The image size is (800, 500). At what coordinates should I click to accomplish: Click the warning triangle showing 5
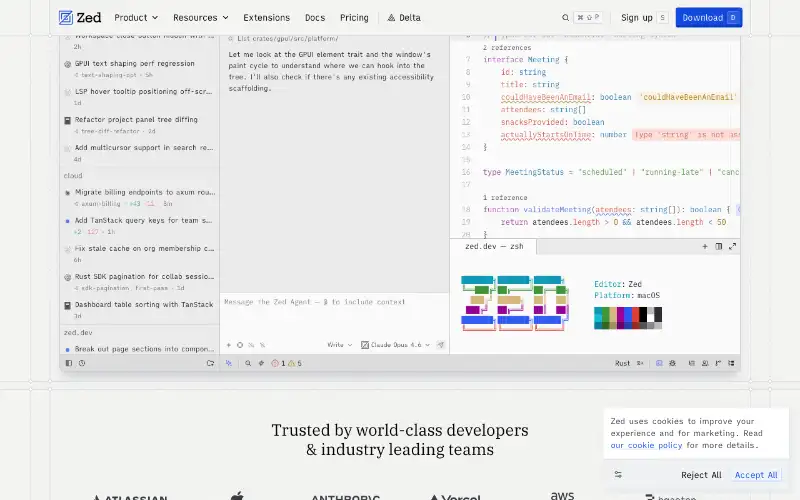click(295, 363)
